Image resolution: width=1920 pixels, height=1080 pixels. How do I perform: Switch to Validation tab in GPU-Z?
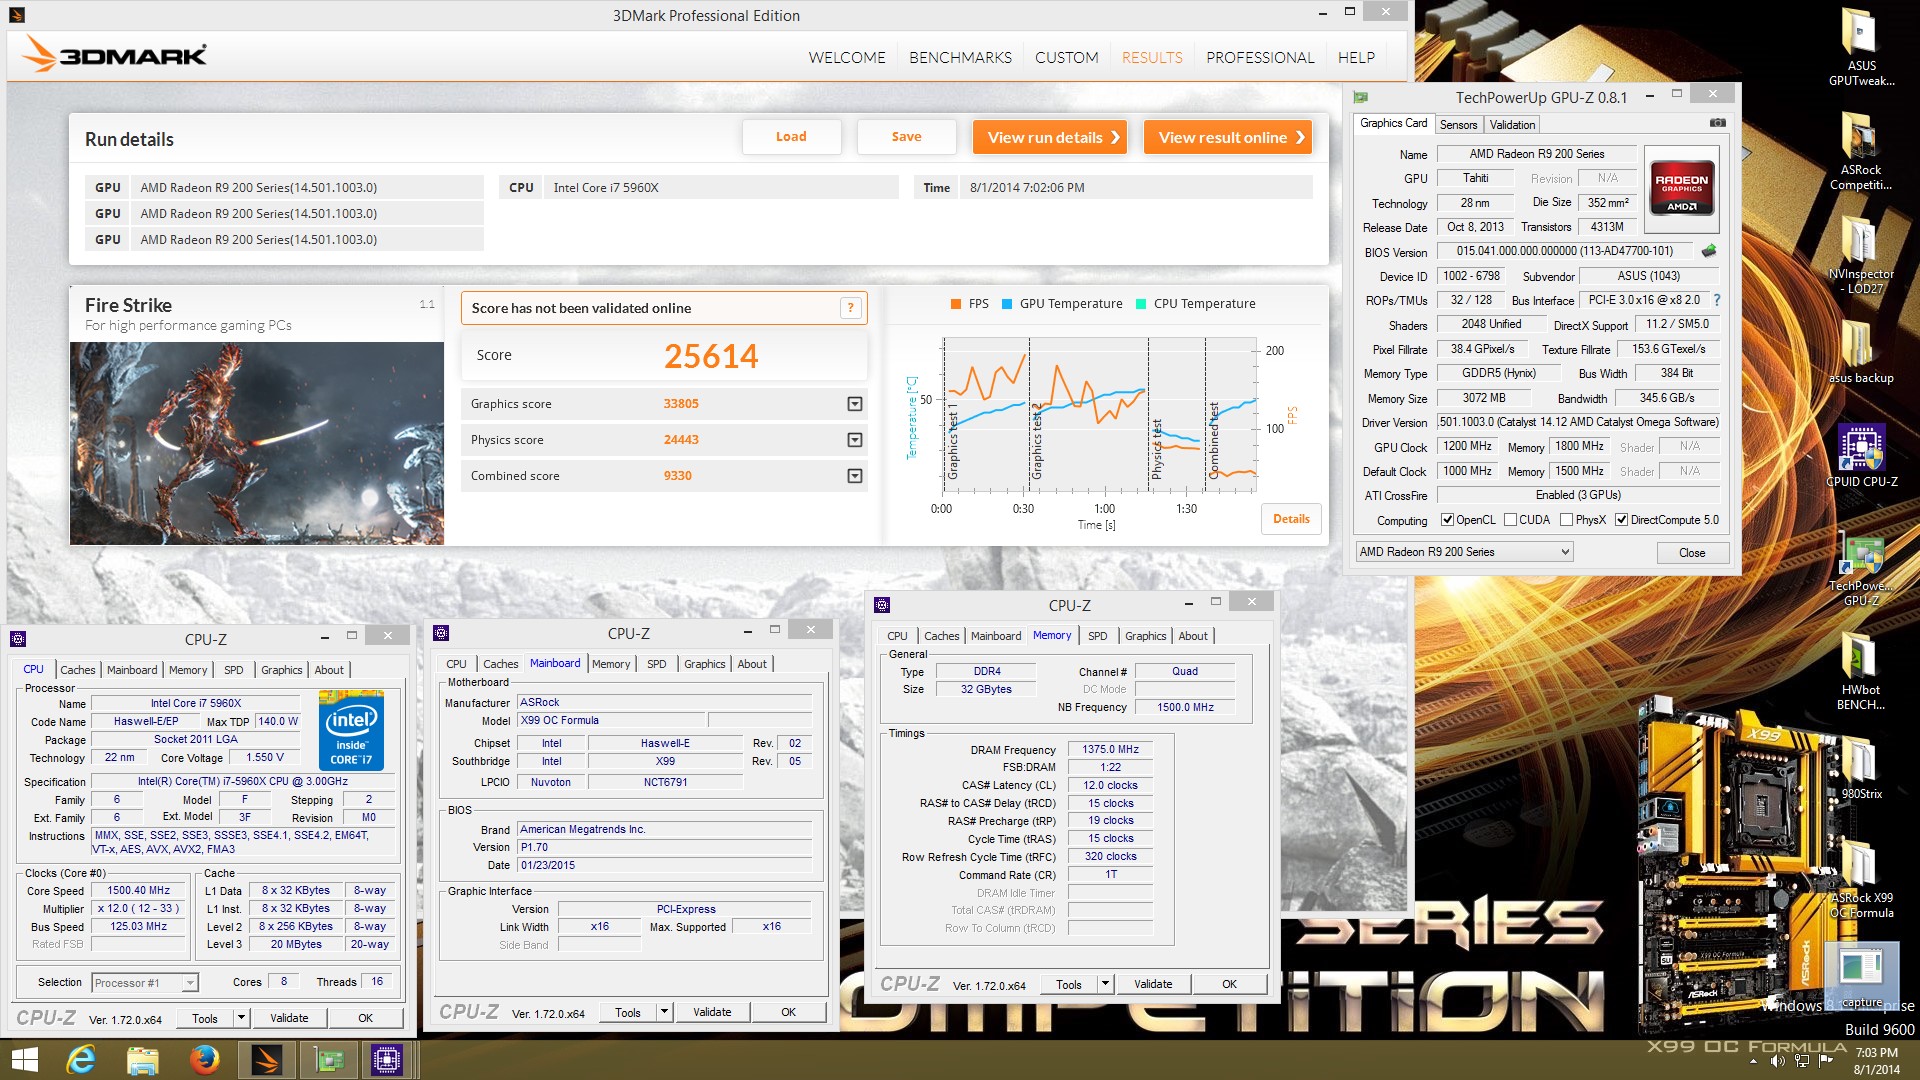click(1512, 125)
